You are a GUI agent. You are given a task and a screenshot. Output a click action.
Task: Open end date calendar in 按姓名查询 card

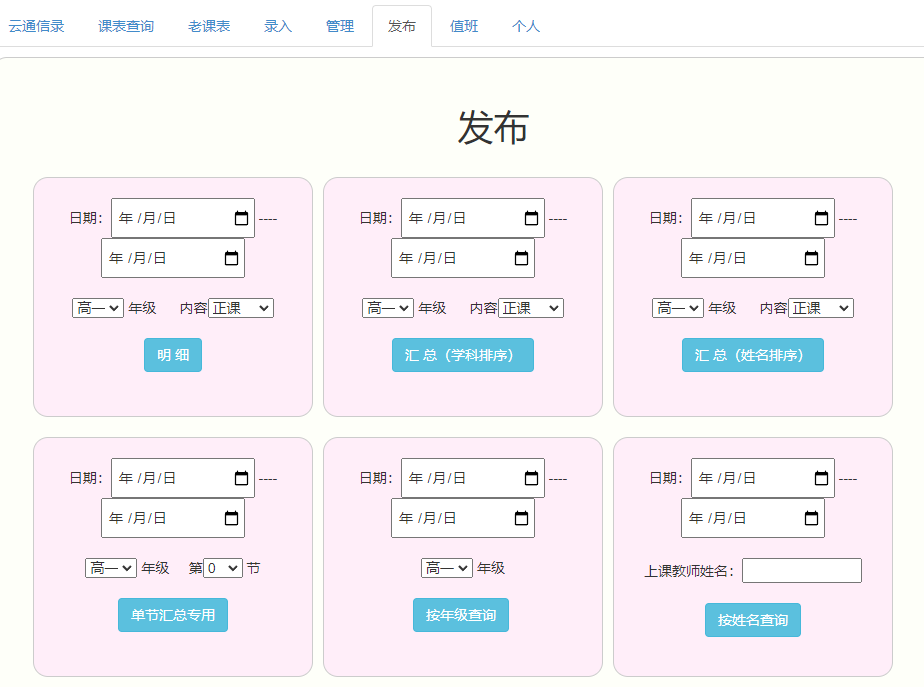811,518
